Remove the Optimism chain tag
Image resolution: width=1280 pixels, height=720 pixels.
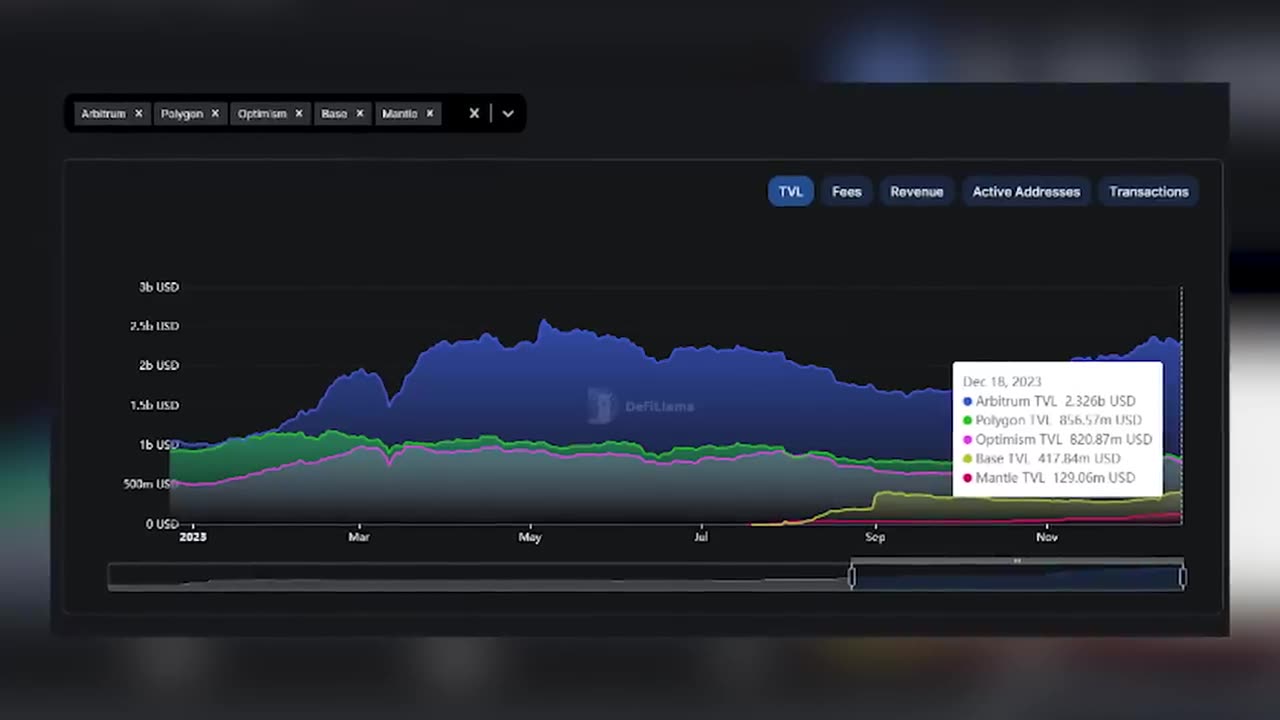pos(299,114)
